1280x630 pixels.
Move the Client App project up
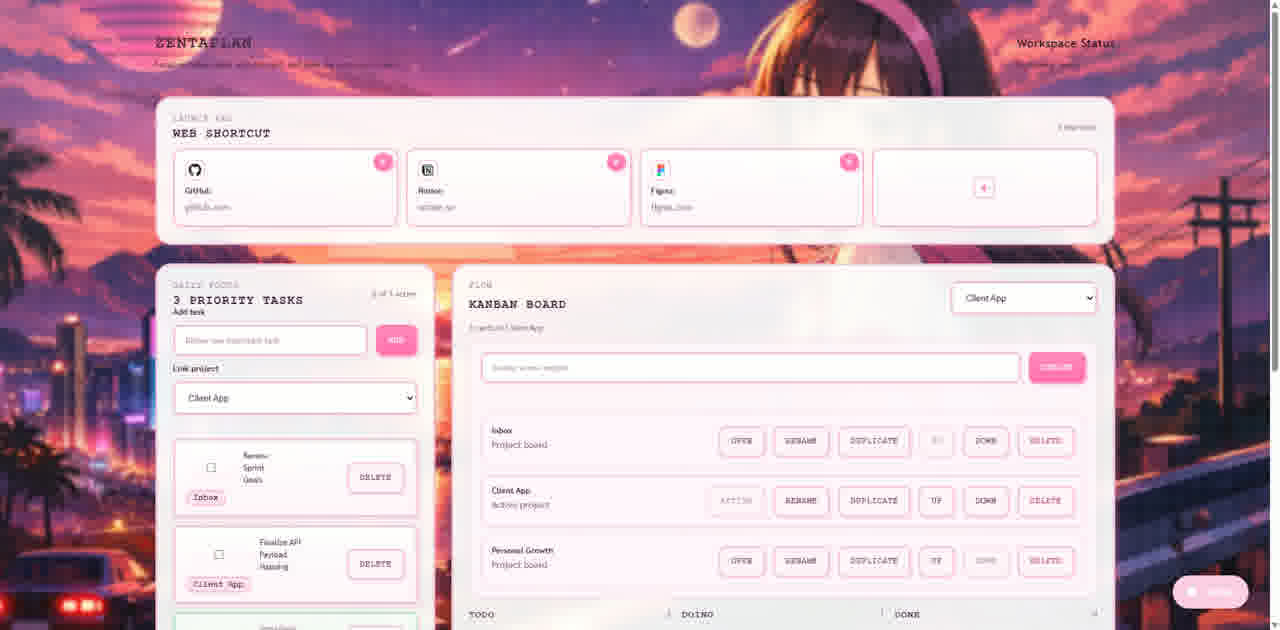(x=936, y=501)
